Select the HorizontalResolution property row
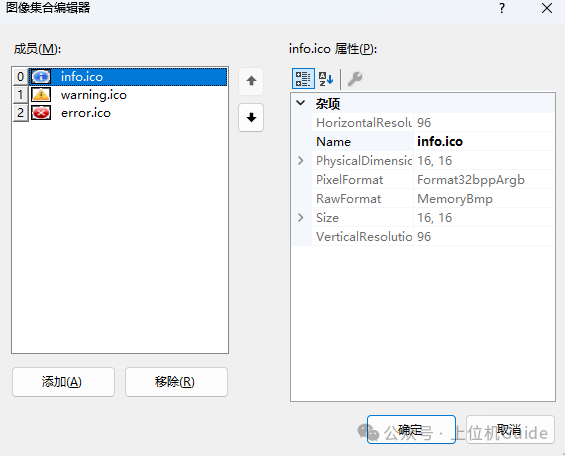 click(433, 122)
